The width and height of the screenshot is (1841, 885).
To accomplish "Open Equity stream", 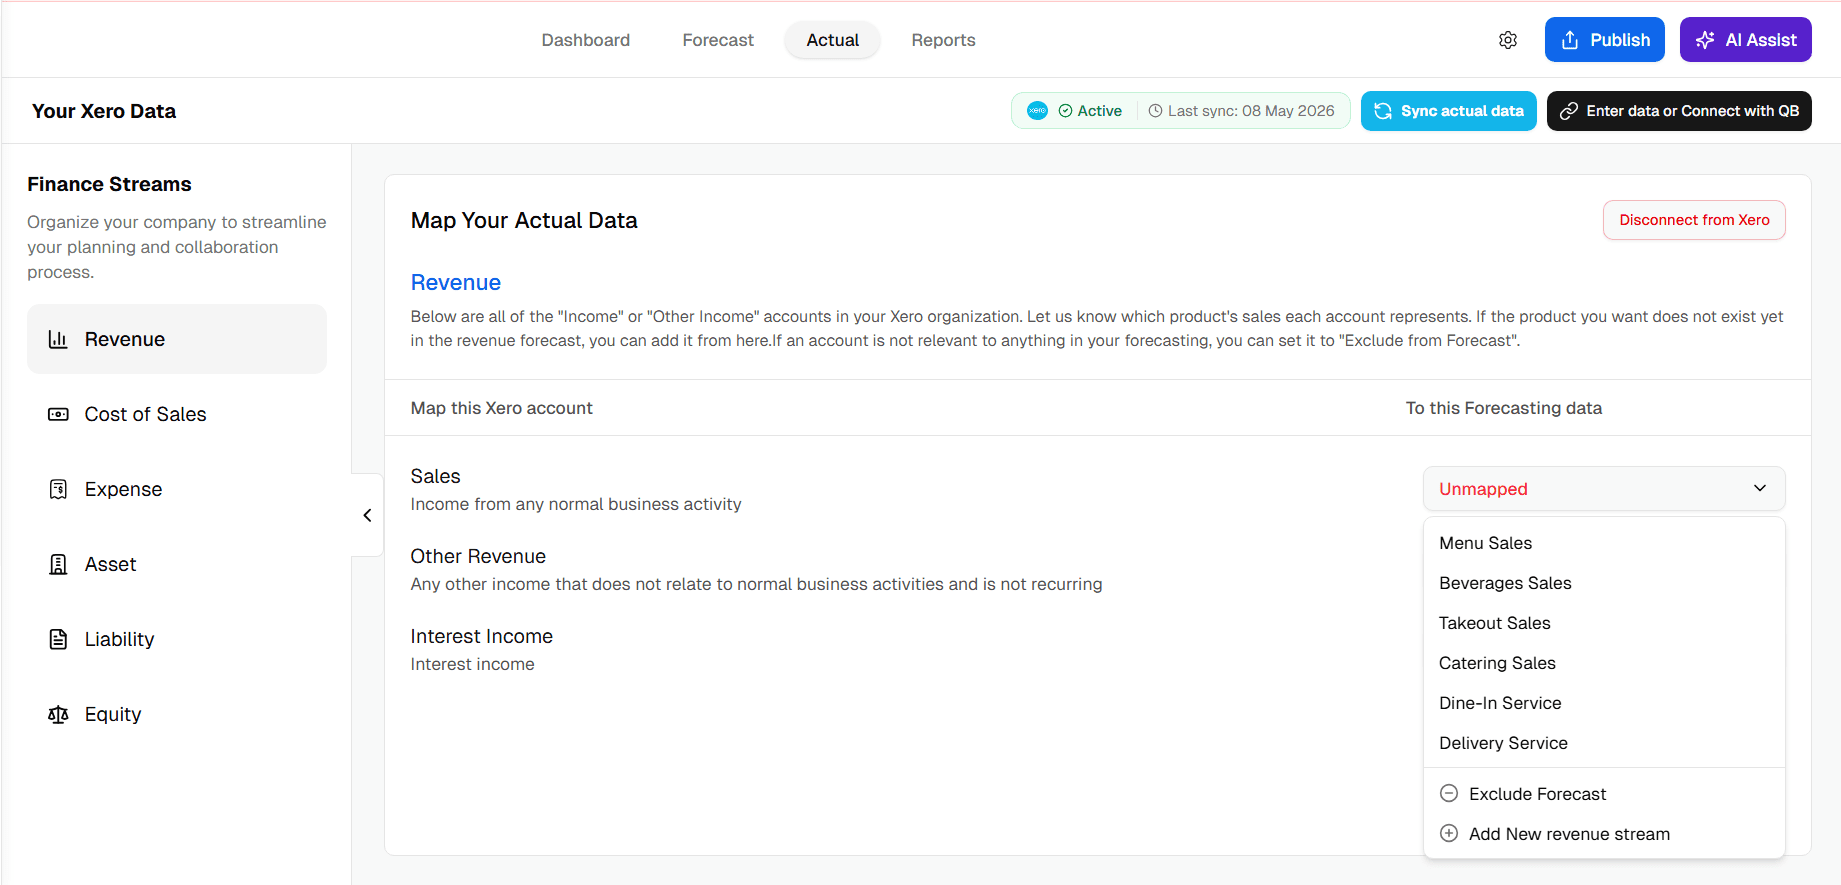I will click(177, 714).
